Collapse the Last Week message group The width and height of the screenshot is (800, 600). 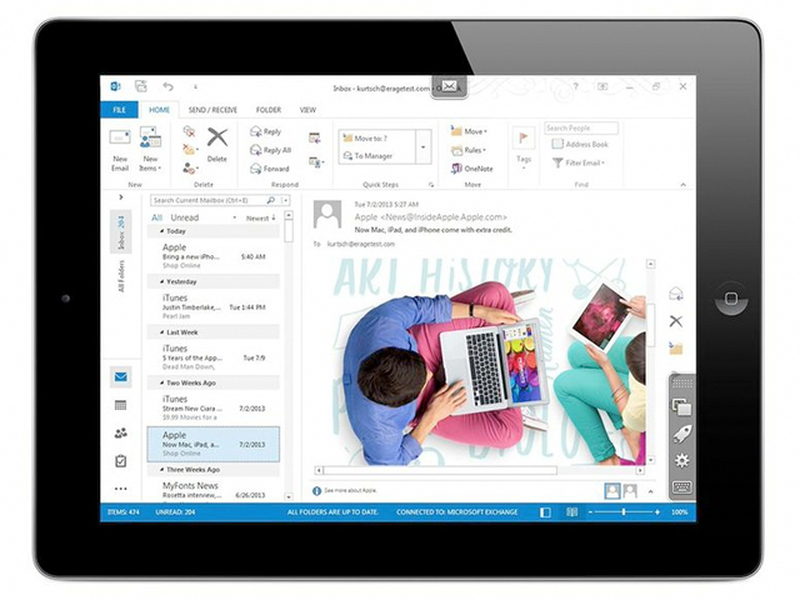153,332
